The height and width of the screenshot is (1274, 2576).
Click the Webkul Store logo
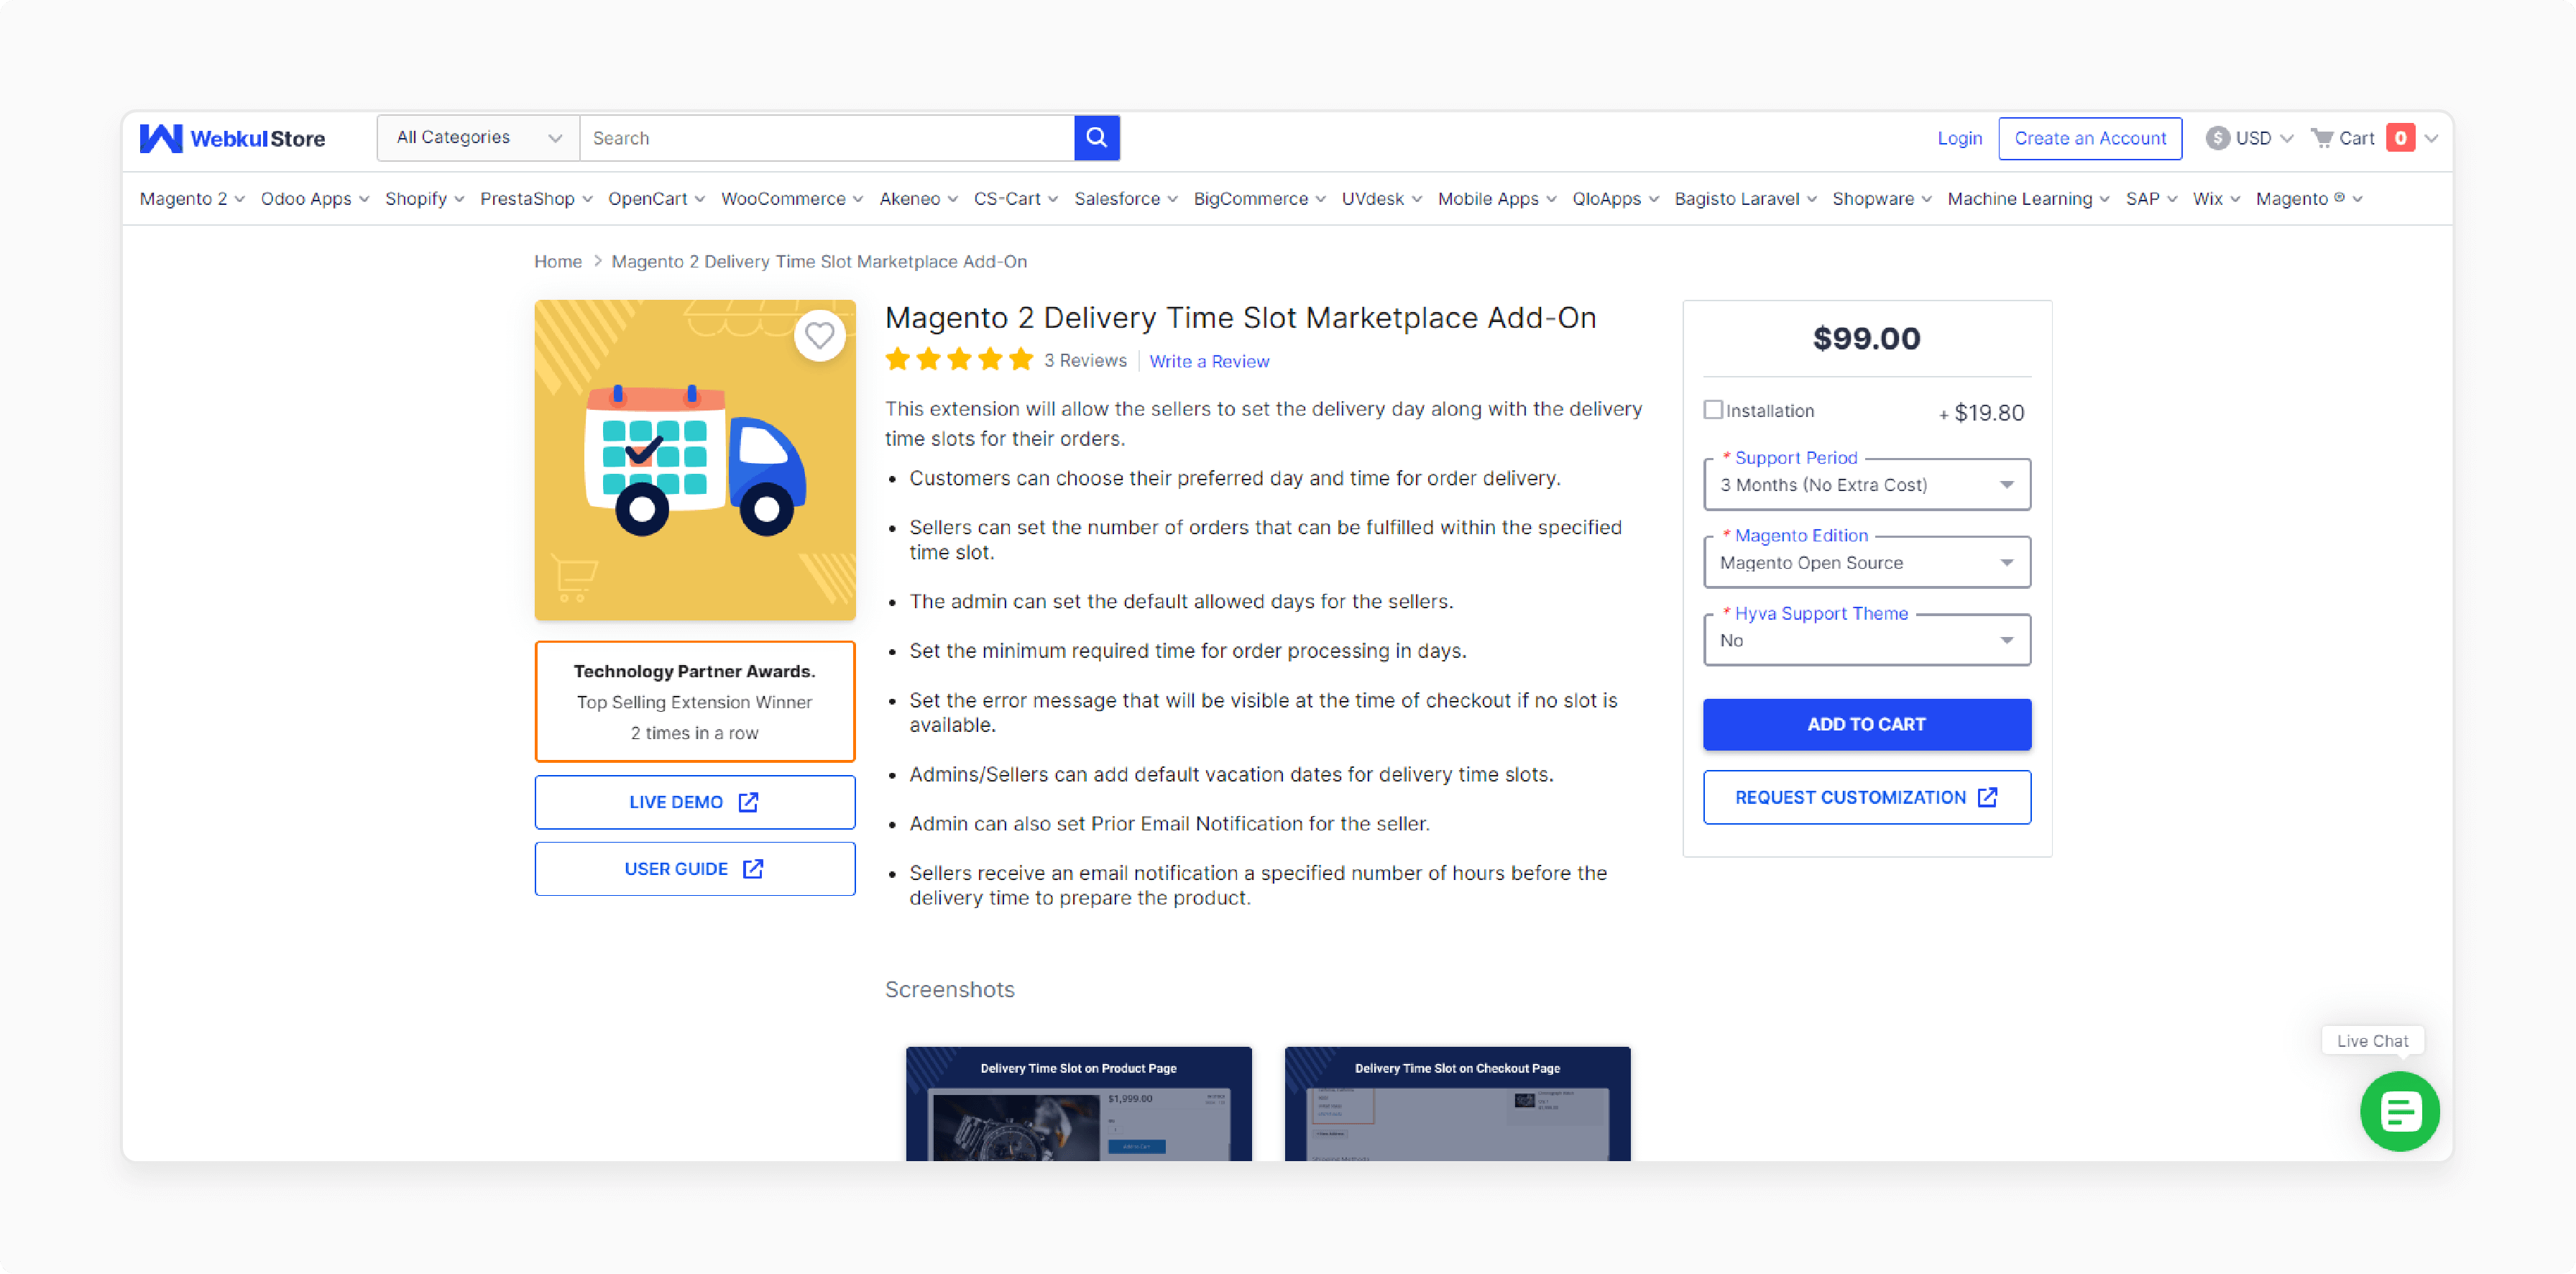point(232,138)
